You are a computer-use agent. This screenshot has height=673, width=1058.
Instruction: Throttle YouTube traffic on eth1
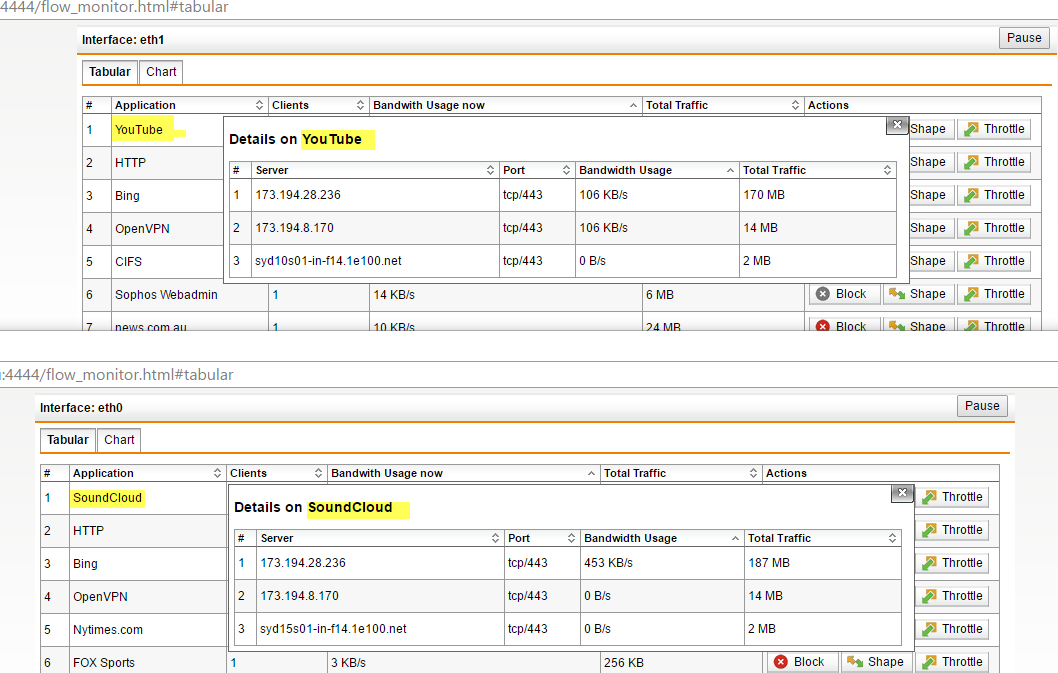994,129
